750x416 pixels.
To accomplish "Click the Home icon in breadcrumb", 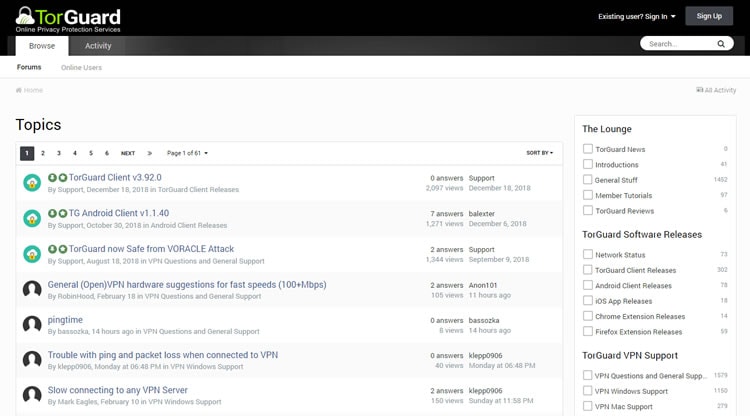I will (x=19, y=90).
